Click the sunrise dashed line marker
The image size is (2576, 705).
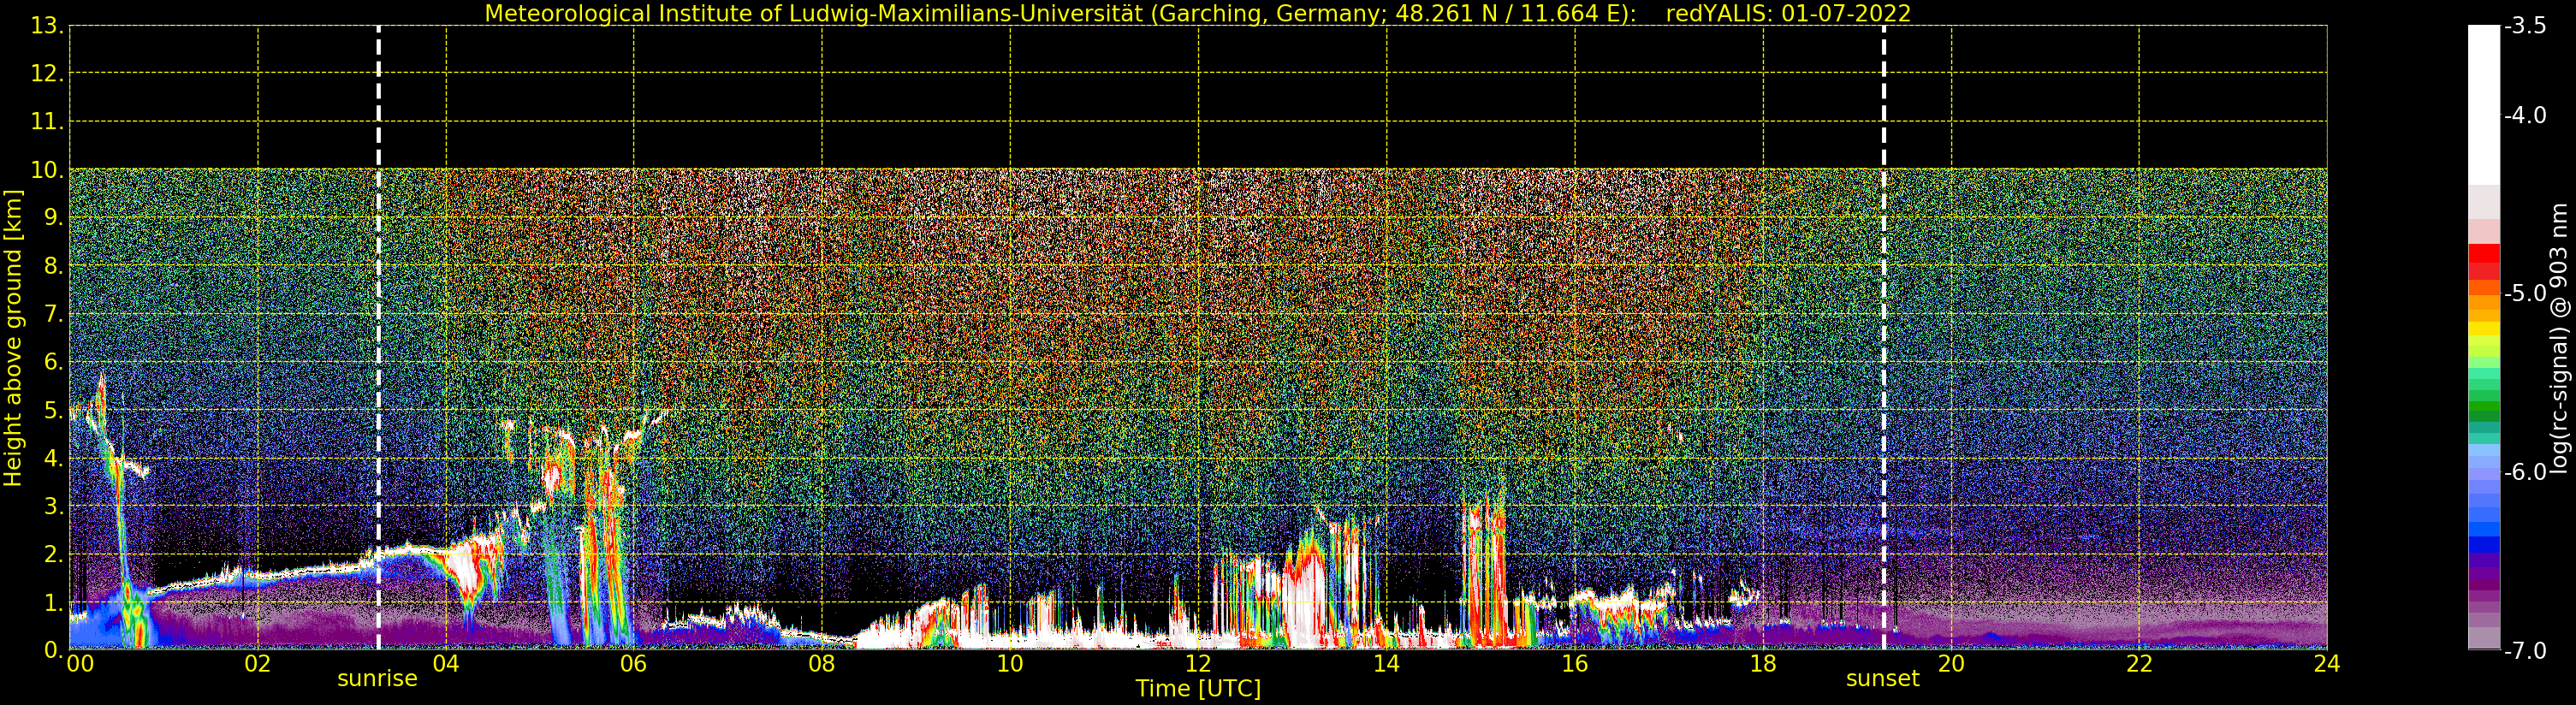378,337
